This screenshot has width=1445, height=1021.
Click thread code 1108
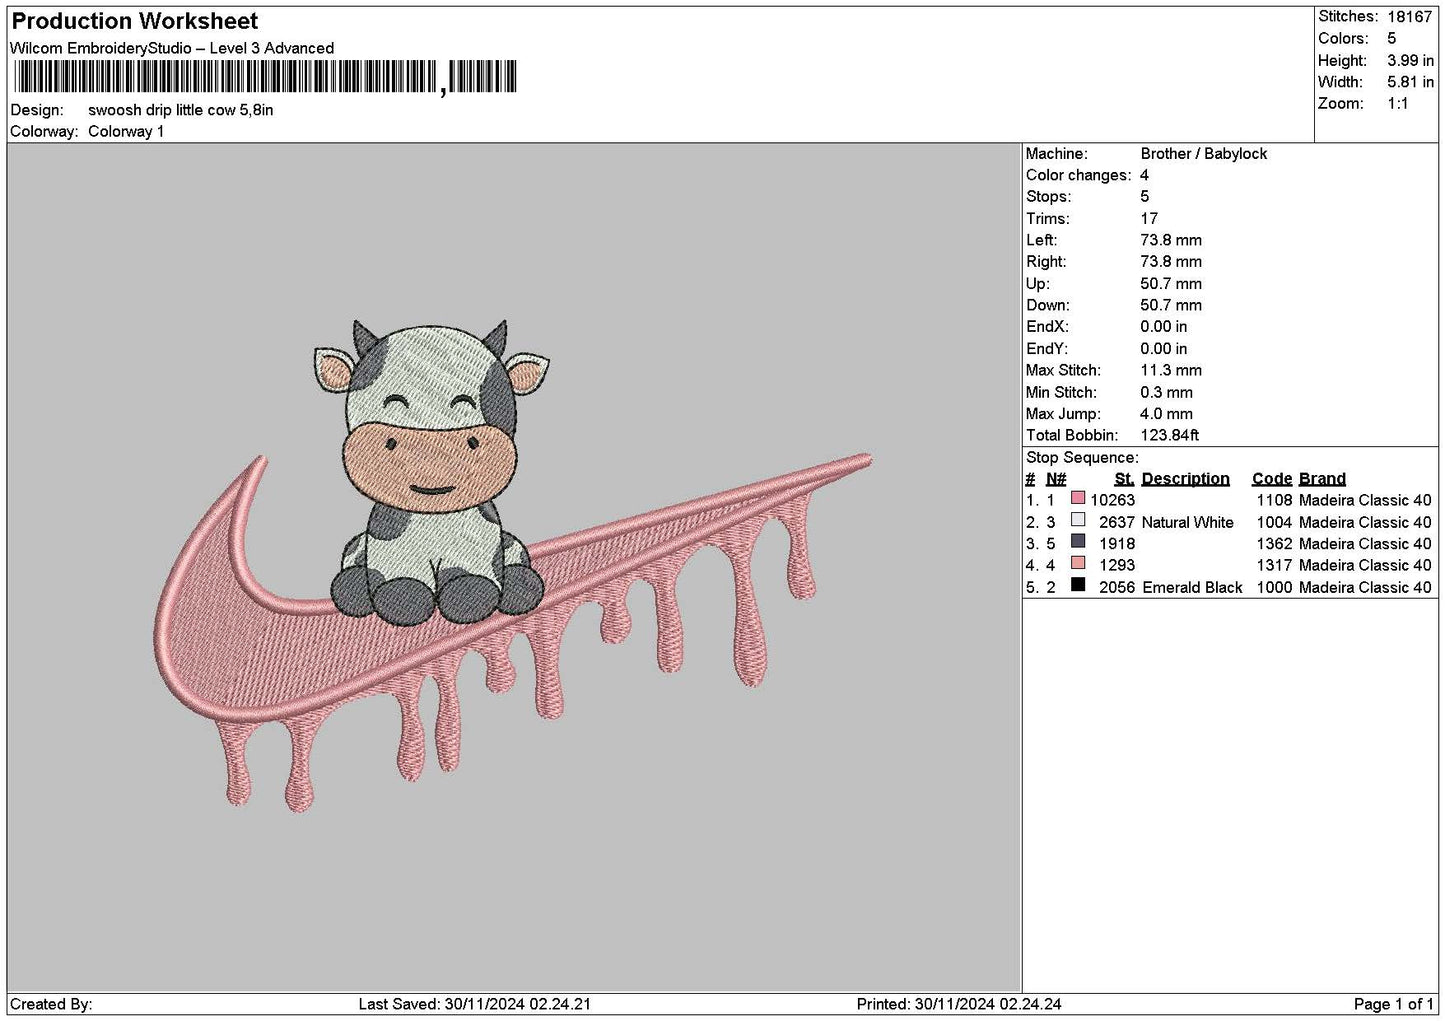[x=1275, y=500]
